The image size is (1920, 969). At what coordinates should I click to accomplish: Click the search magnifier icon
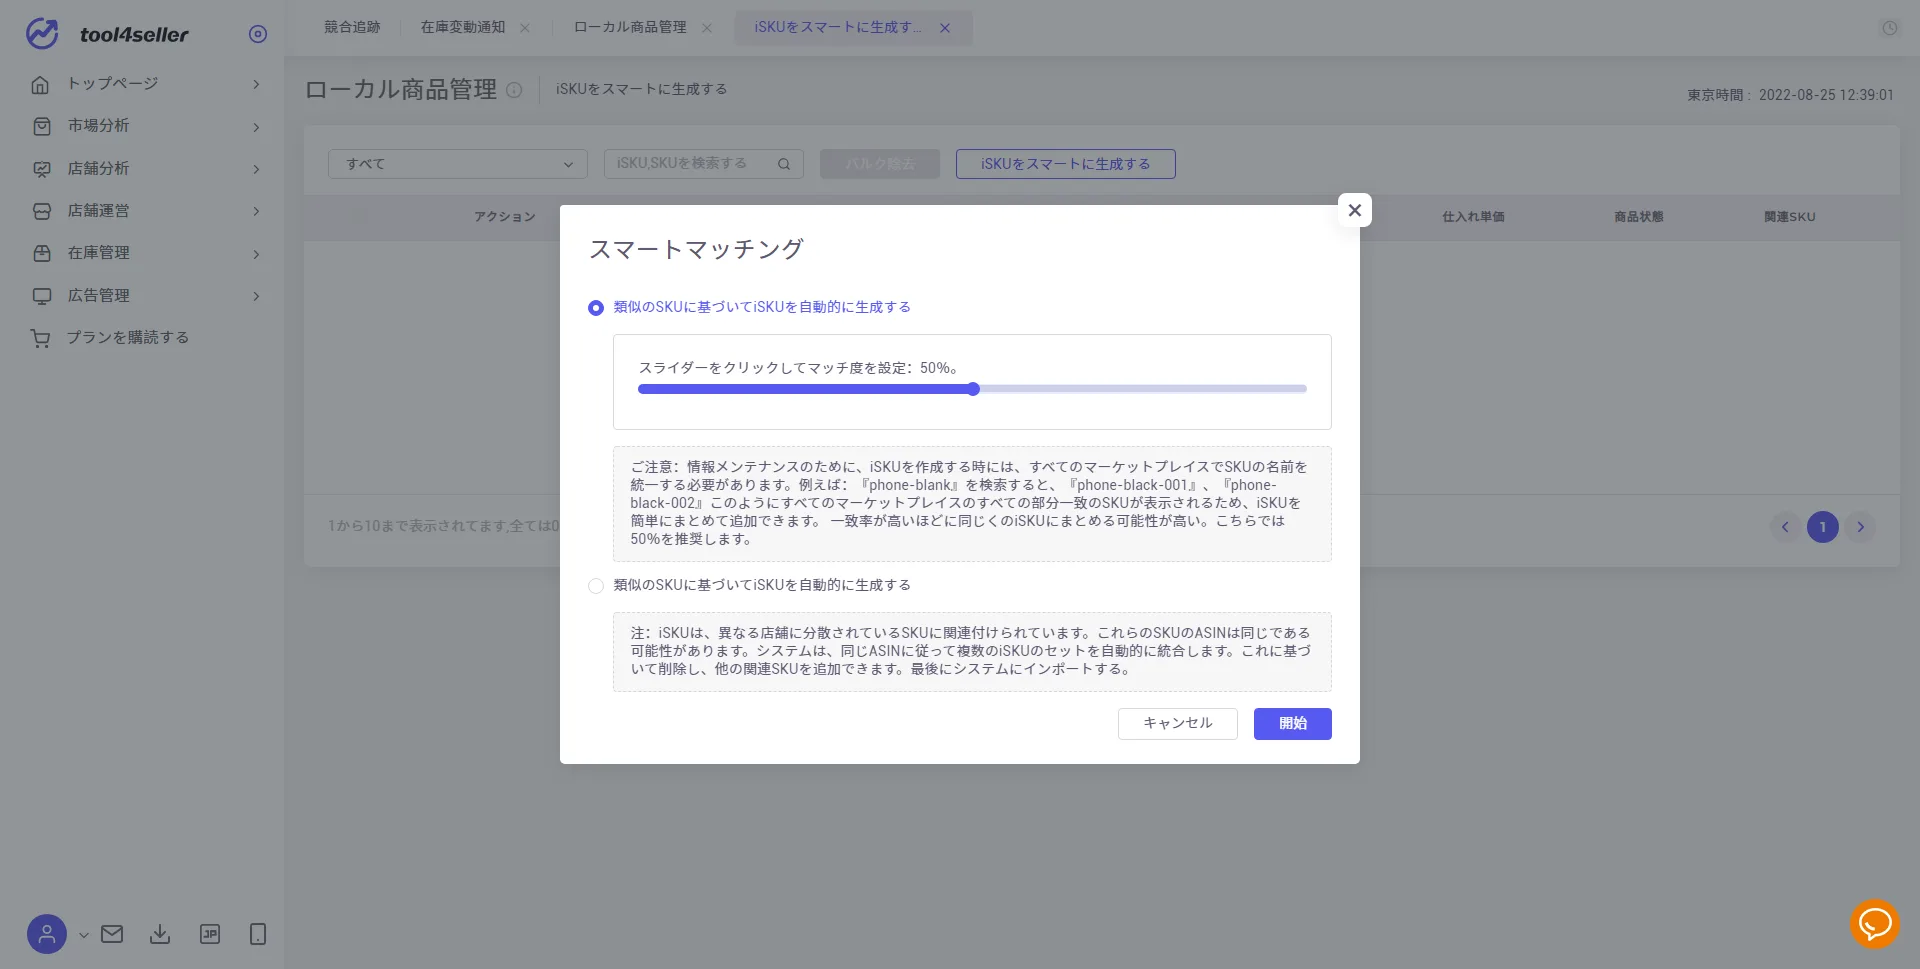pyautogui.click(x=784, y=164)
